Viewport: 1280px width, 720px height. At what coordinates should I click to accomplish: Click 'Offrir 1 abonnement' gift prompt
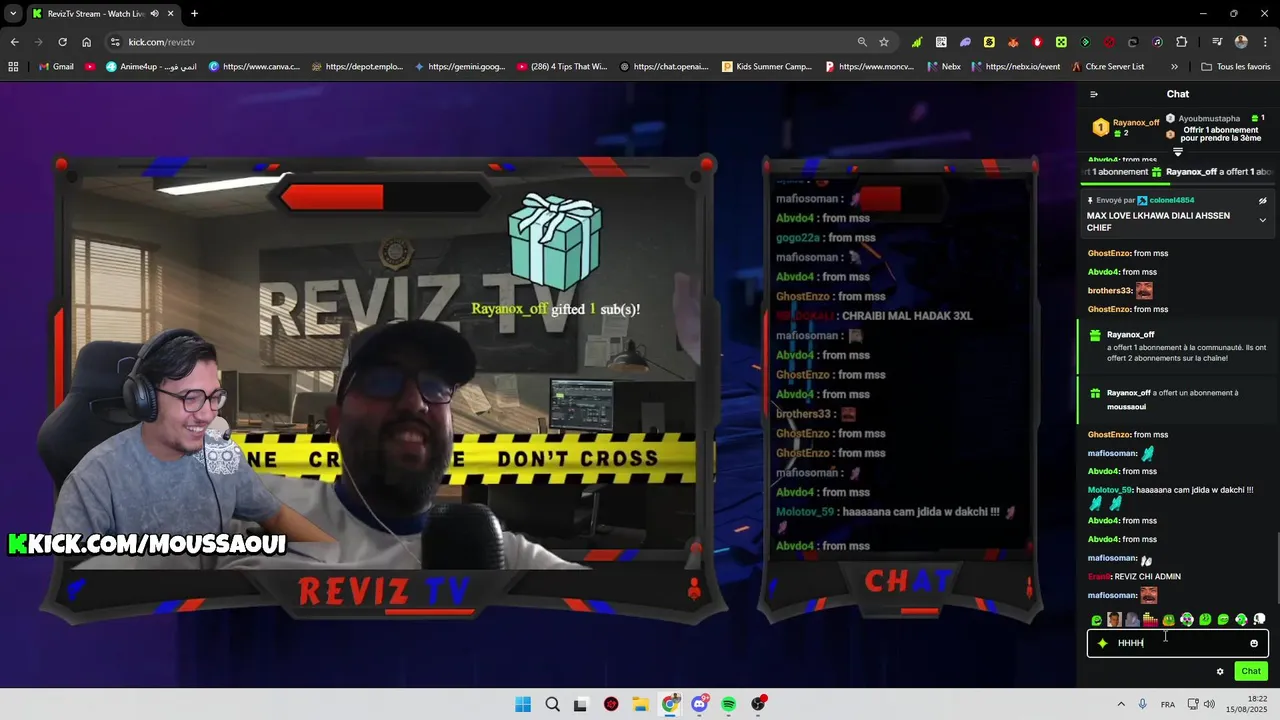point(1221,134)
